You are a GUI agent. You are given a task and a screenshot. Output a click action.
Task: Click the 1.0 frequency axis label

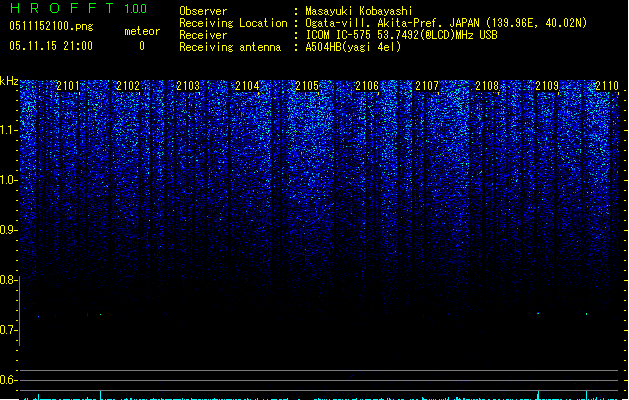coord(8,180)
